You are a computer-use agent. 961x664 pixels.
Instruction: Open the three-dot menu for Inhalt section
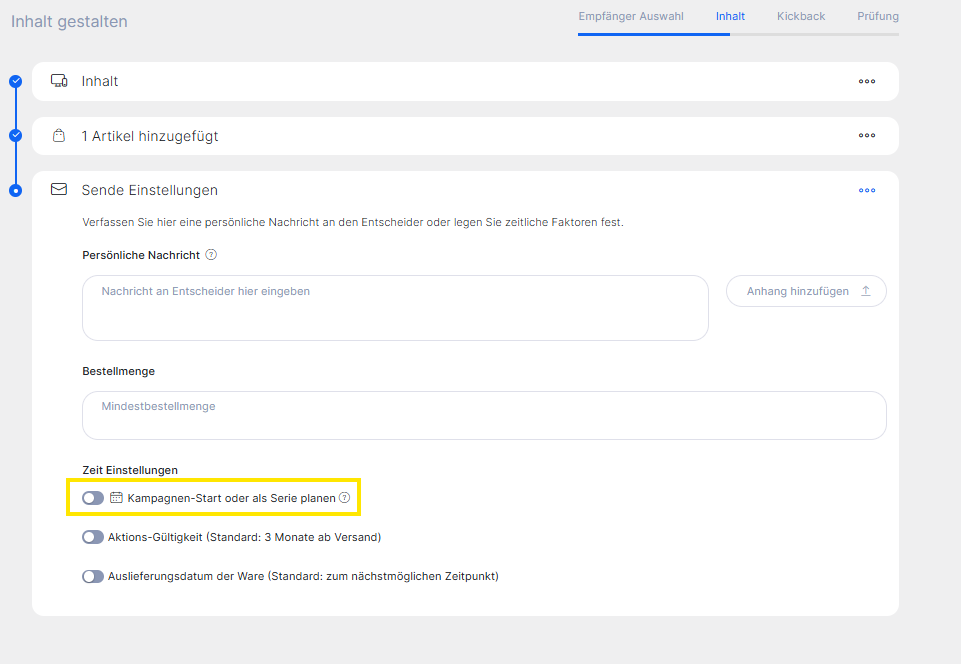pyautogui.click(x=867, y=82)
